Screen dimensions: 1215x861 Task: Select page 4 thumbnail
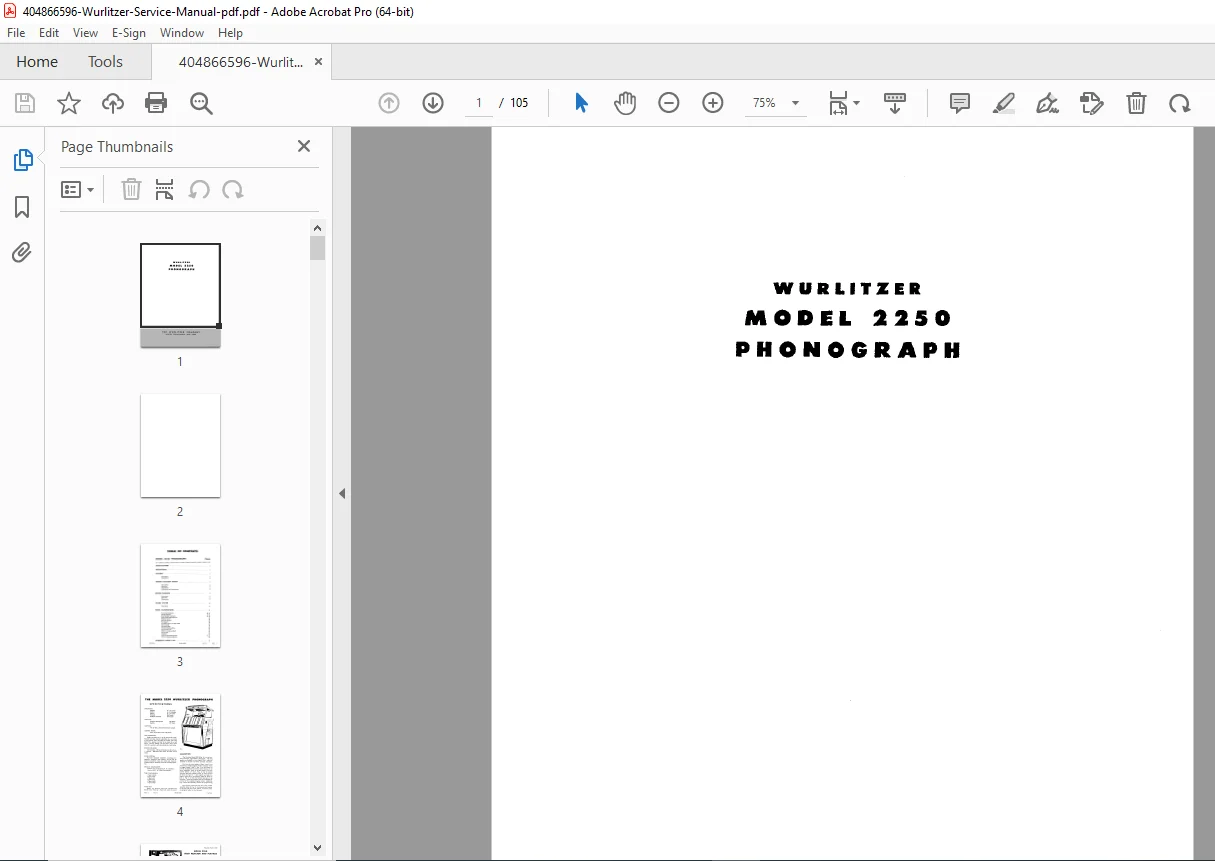click(x=180, y=745)
